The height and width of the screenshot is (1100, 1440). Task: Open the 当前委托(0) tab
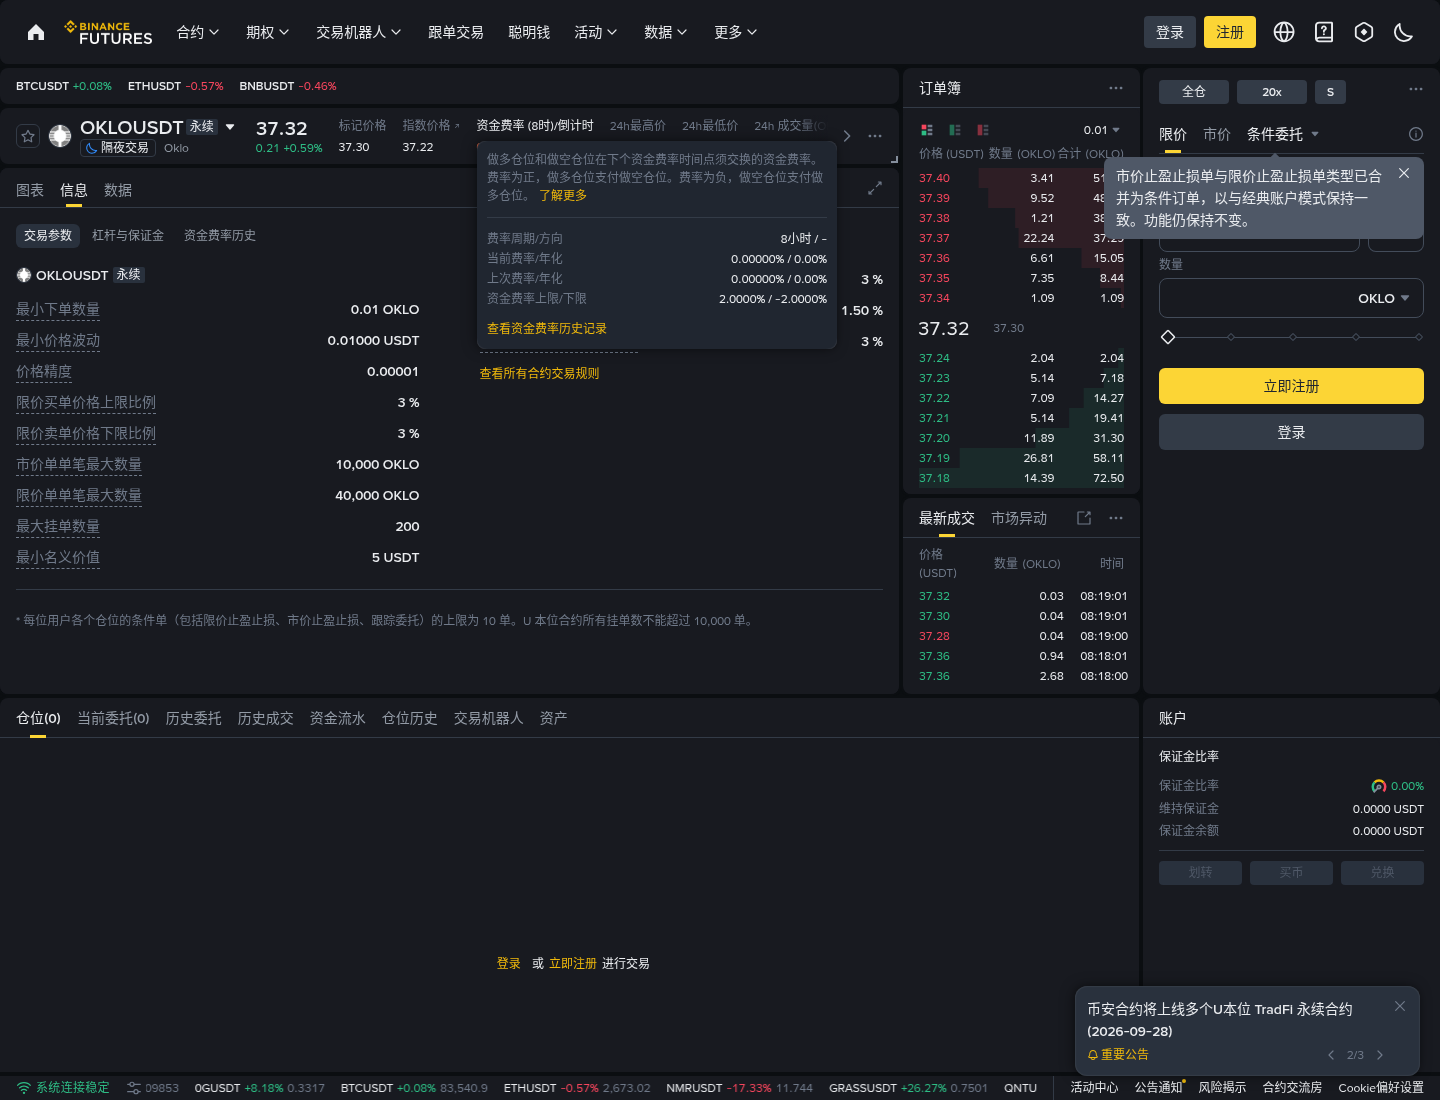click(113, 718)
